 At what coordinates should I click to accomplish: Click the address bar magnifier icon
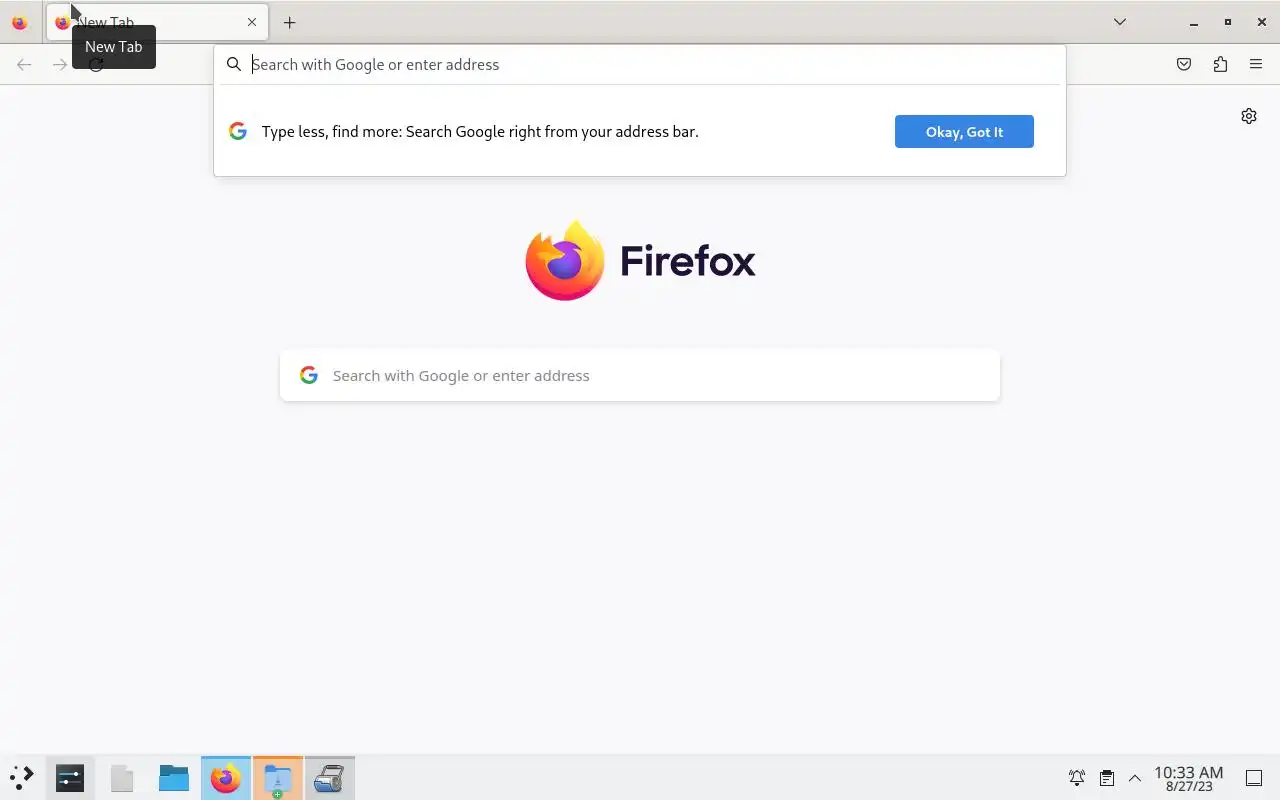click(234, 64)
